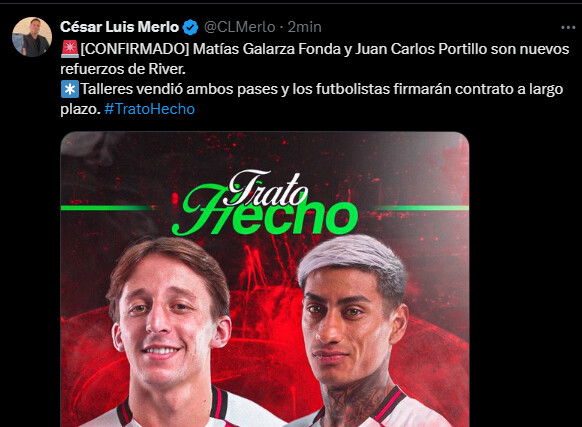Open César Luis Merlo's profile avatar
Screen dimensions: 582x427
pyautogui.click(x=32, y=37)
